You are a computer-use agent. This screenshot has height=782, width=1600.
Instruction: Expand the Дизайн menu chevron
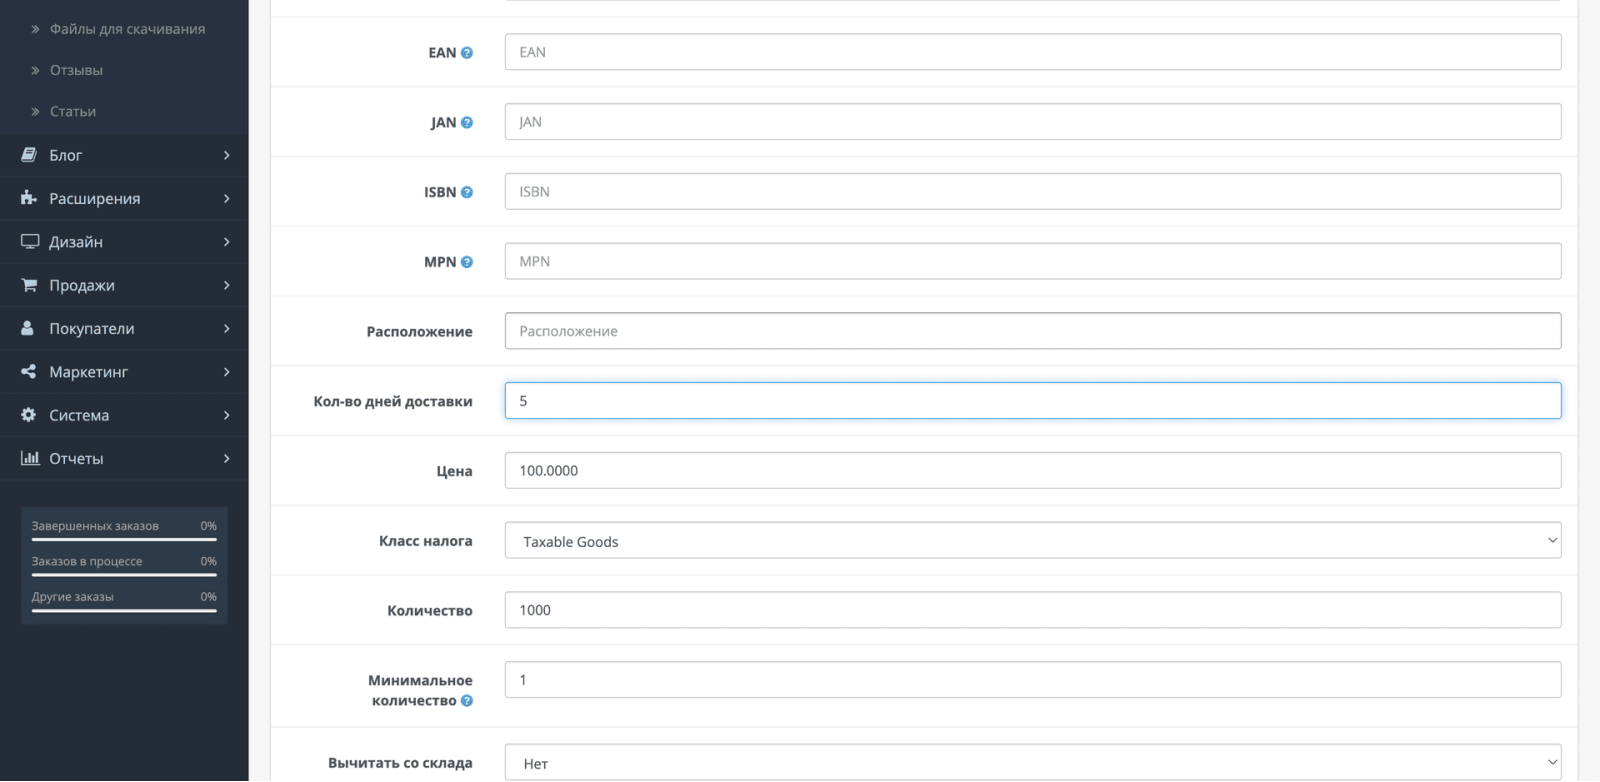point(227,242)
